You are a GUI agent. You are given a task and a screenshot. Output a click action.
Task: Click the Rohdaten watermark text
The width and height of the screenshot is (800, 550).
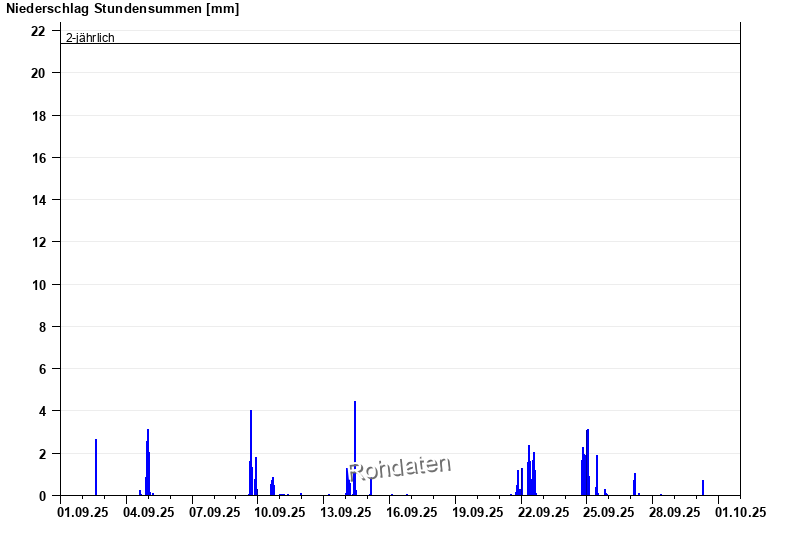tap(400, 467)
